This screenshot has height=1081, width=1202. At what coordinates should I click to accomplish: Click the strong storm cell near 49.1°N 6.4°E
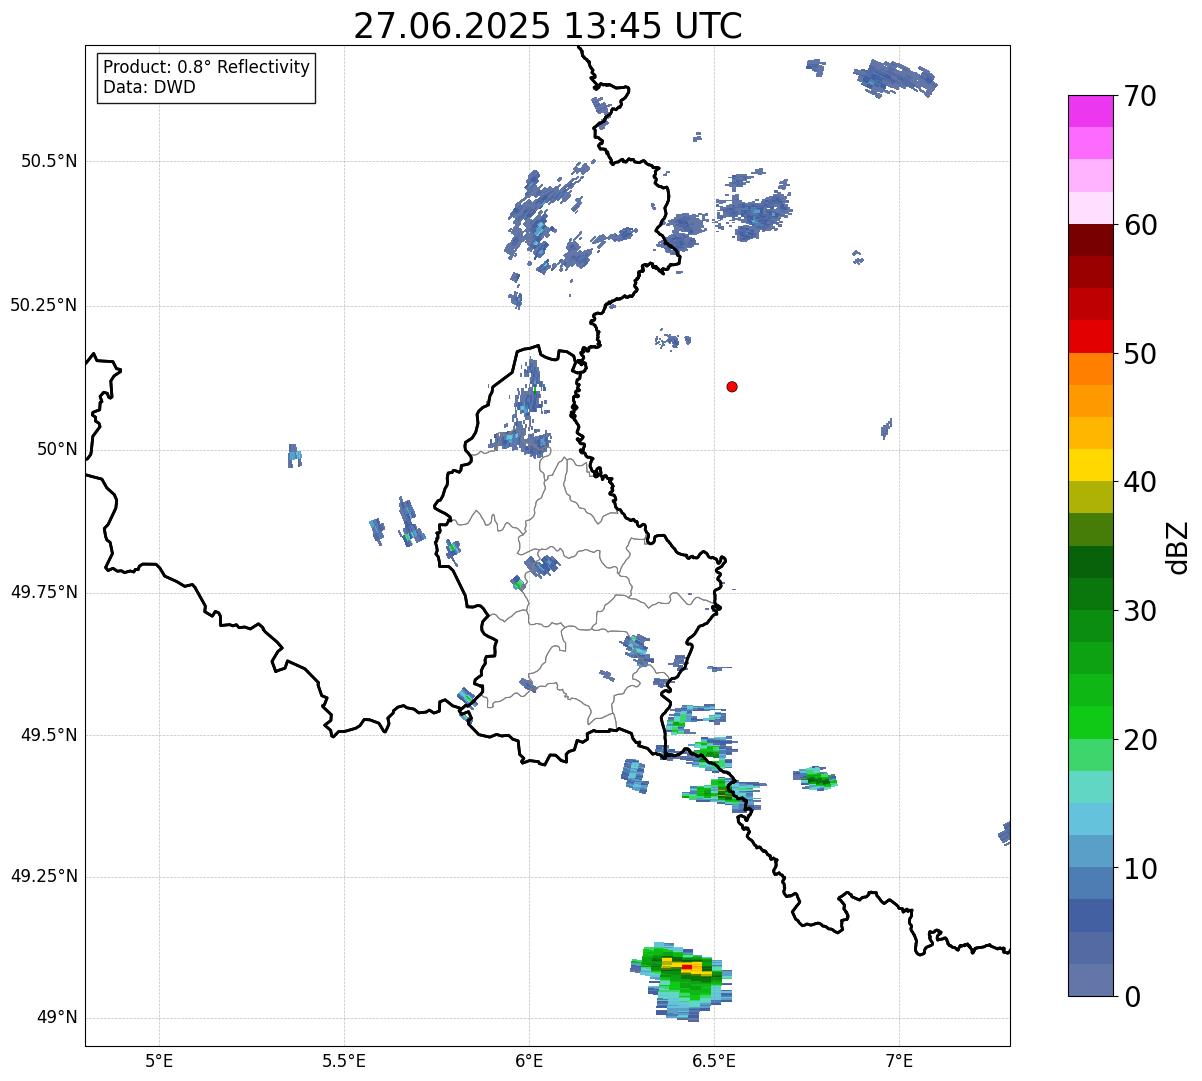click(x=683, y=980)
